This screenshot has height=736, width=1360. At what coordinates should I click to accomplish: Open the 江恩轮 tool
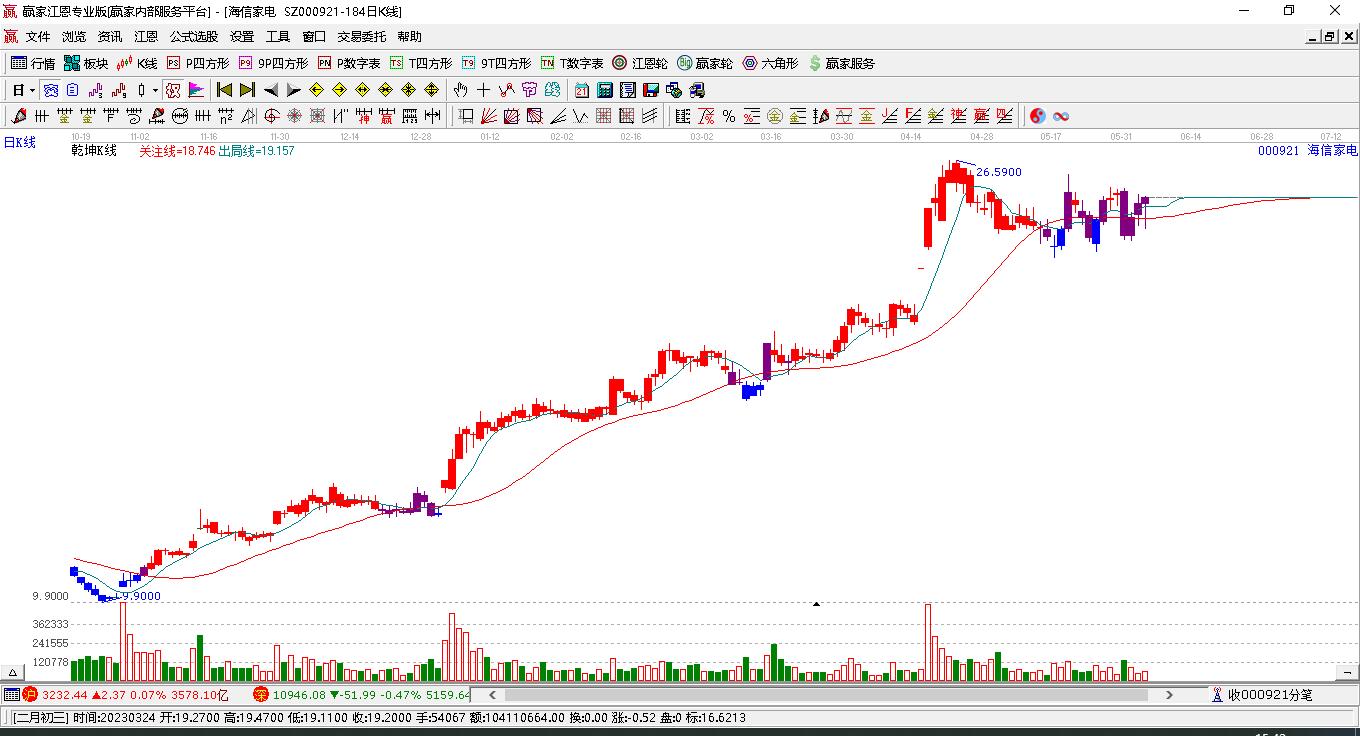(640, 63)
